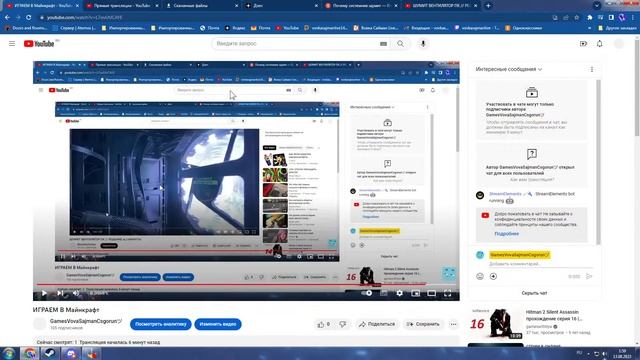Click the browser address bar URL
The image size is (640, 360).
coord(84,18)
